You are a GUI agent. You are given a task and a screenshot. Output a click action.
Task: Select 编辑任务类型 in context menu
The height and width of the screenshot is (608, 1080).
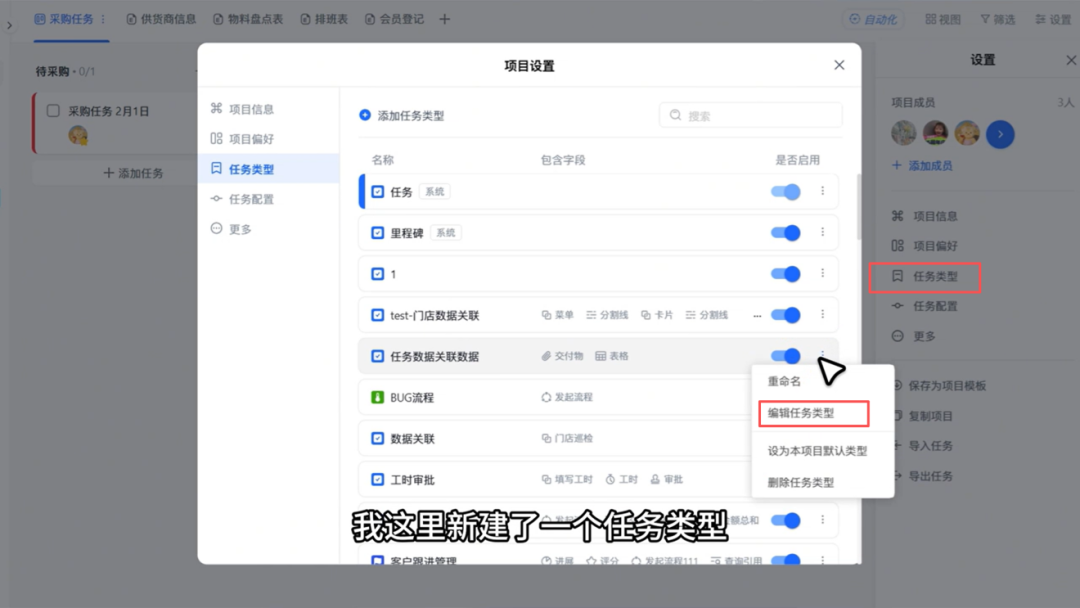(x=813, y=413)
